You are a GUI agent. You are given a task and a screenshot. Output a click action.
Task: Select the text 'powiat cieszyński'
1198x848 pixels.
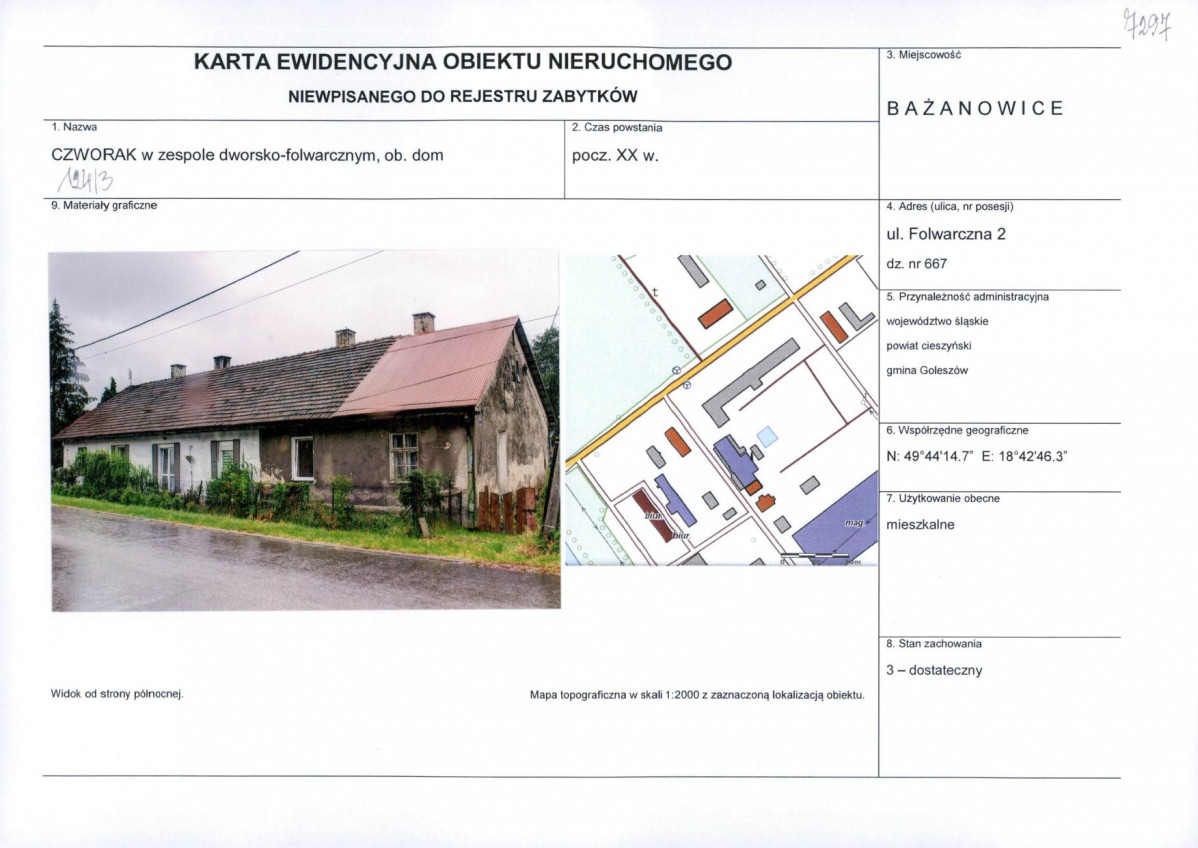pyautogui.click(x=928, y=346)
